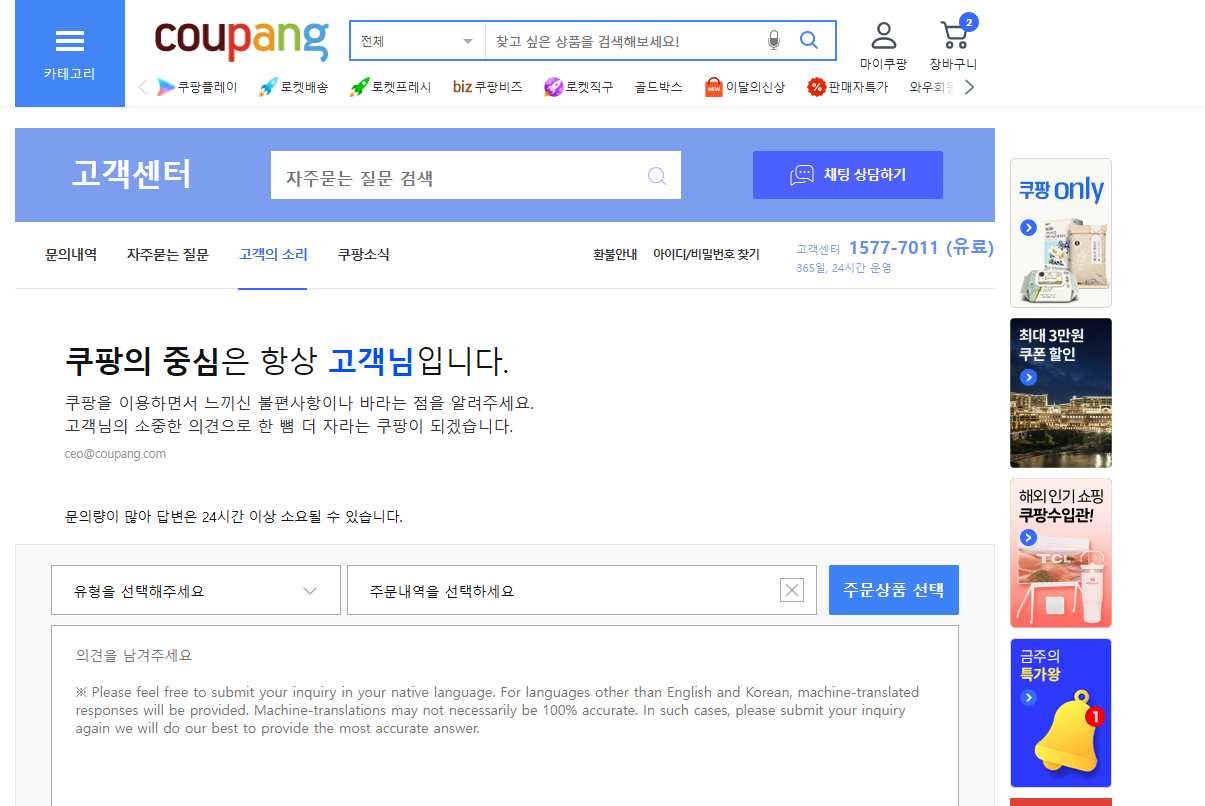Viewport: 1205px width, 806px height.
Task: Clear order selection with X icon
Action: (x=792, y=591)
